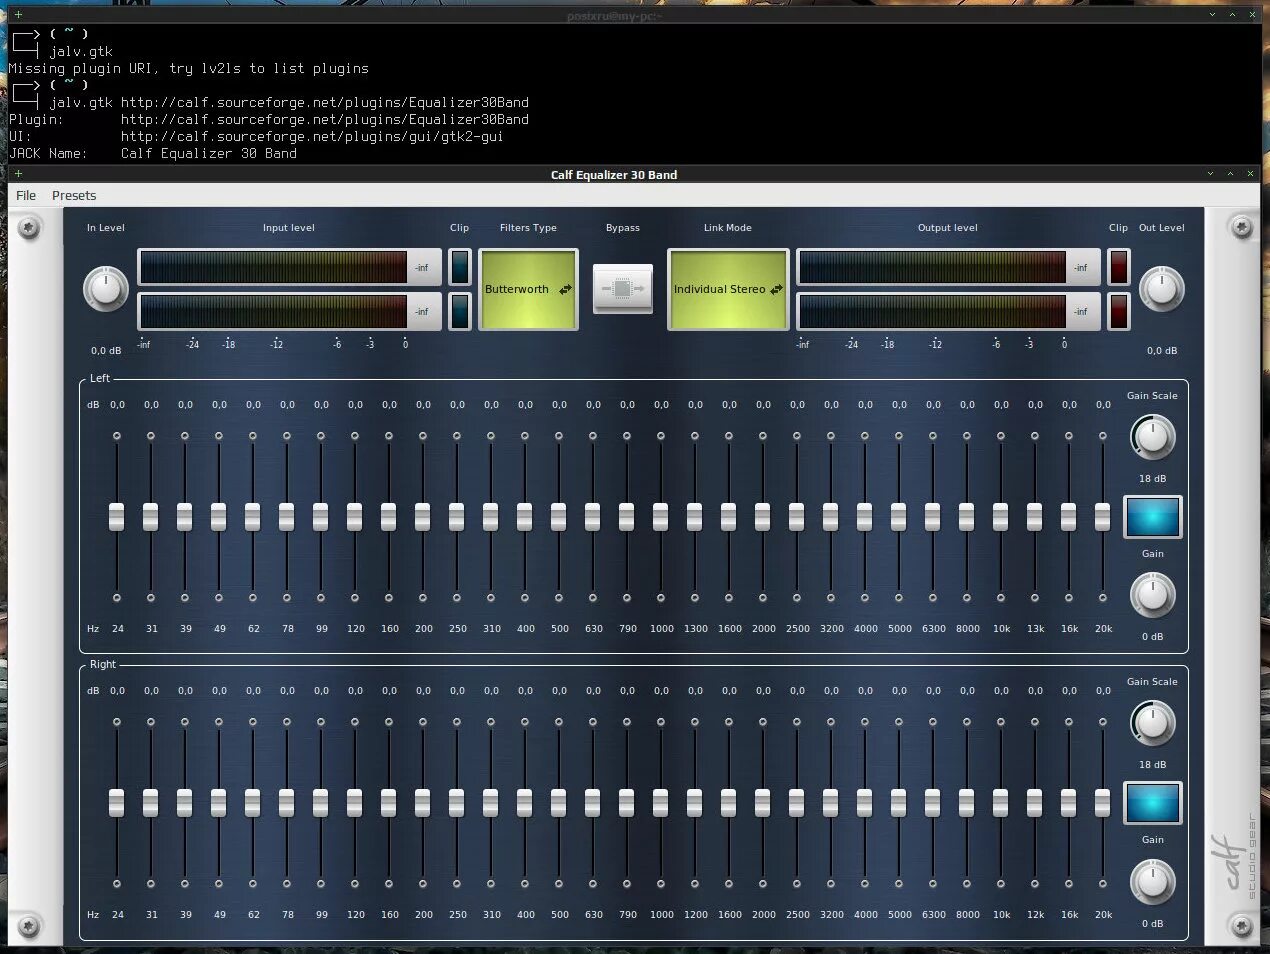Close the terminal window

pos(1251,15)
